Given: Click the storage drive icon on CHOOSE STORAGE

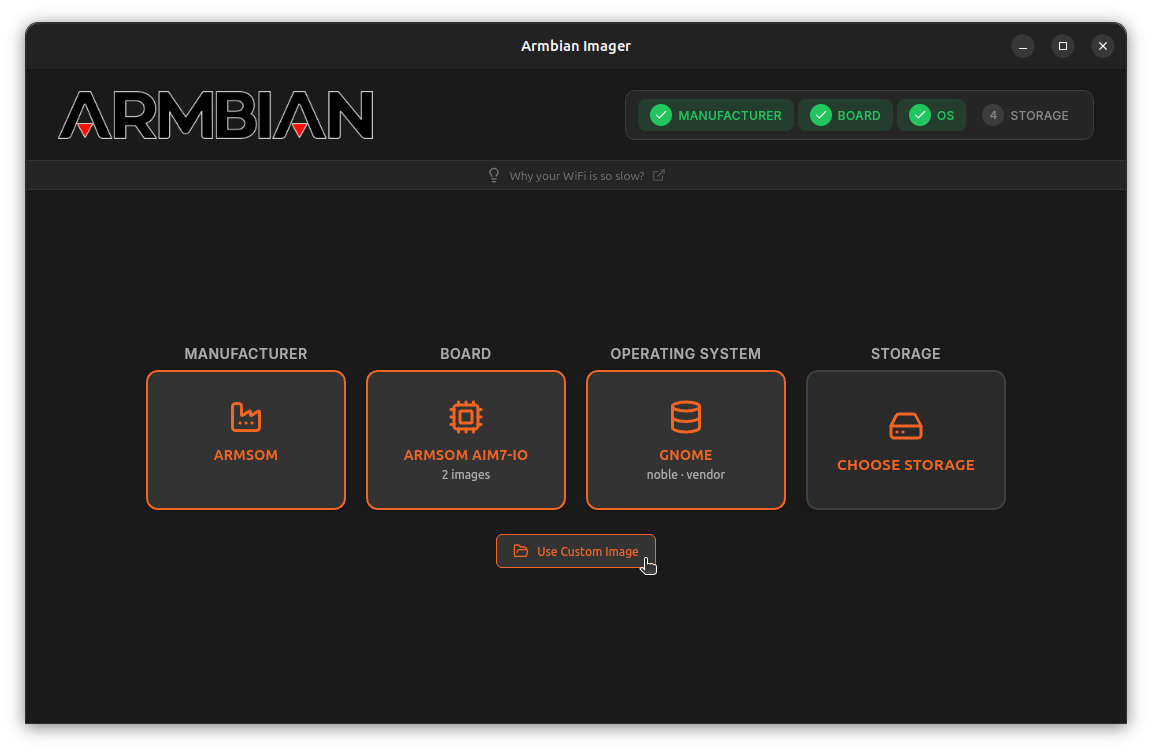Looking at the screenshot, I should tap(905, 424).
